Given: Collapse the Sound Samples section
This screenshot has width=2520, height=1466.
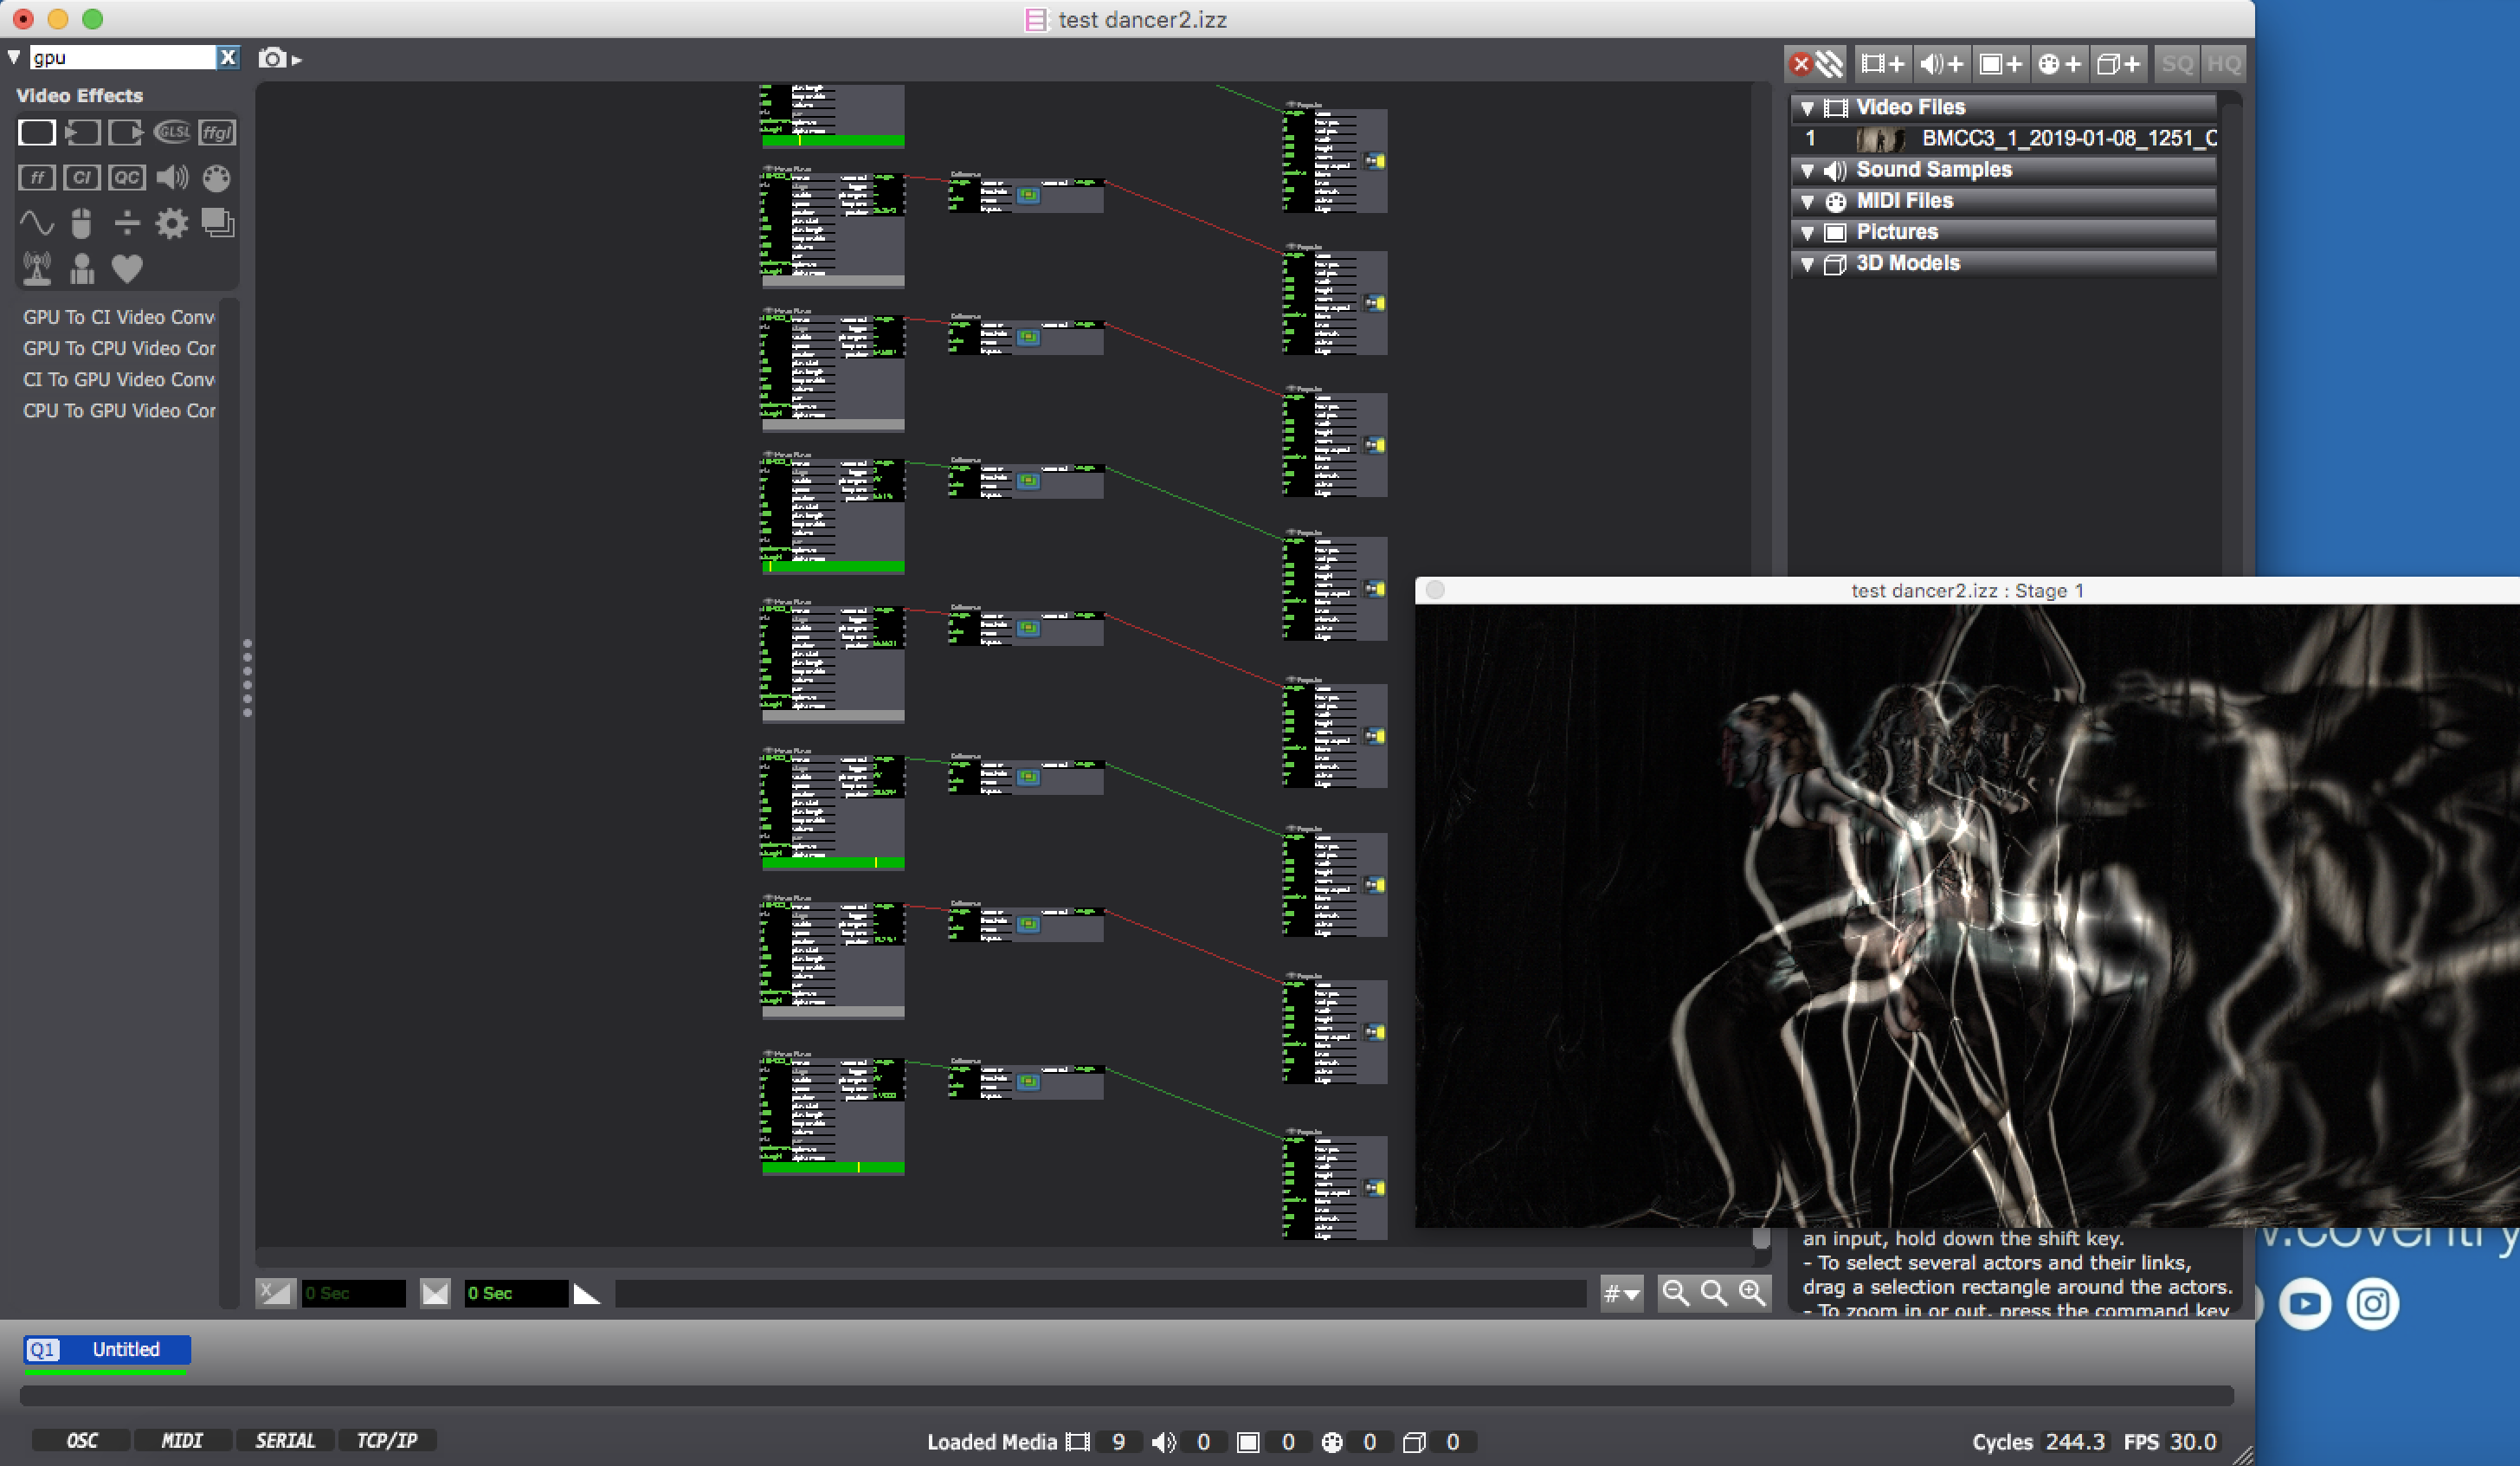Looking at the screenshot, I should click(1807, 170).
